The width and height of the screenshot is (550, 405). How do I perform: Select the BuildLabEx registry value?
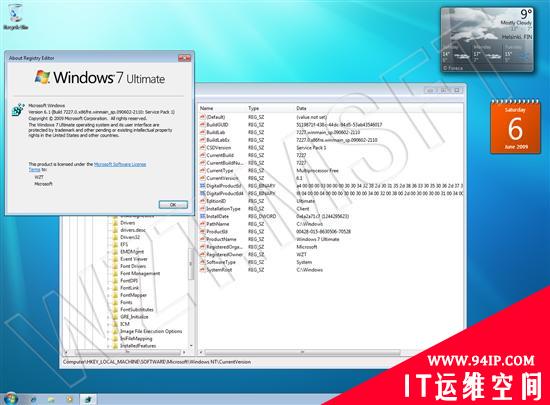(218, 140)
